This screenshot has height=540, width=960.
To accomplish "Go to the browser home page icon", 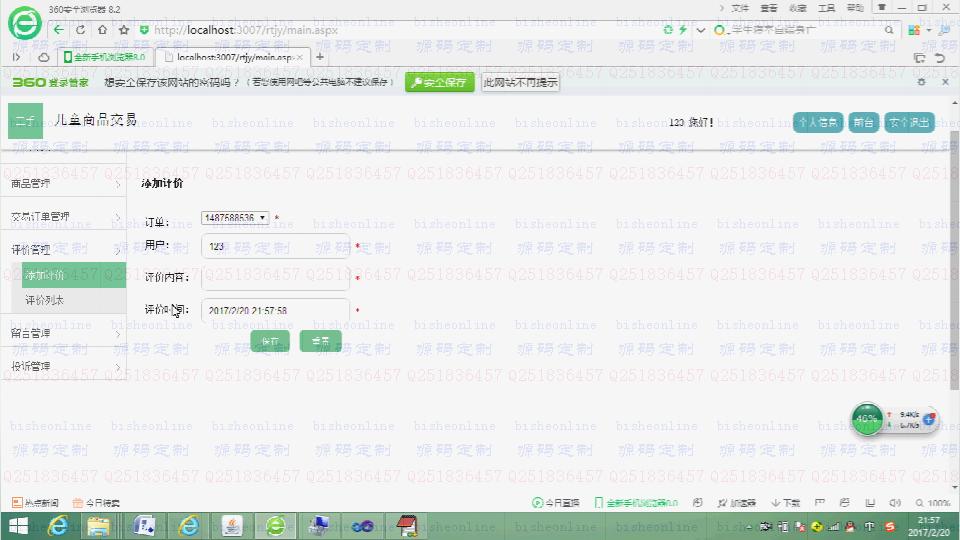I will [x=102, y=29].
